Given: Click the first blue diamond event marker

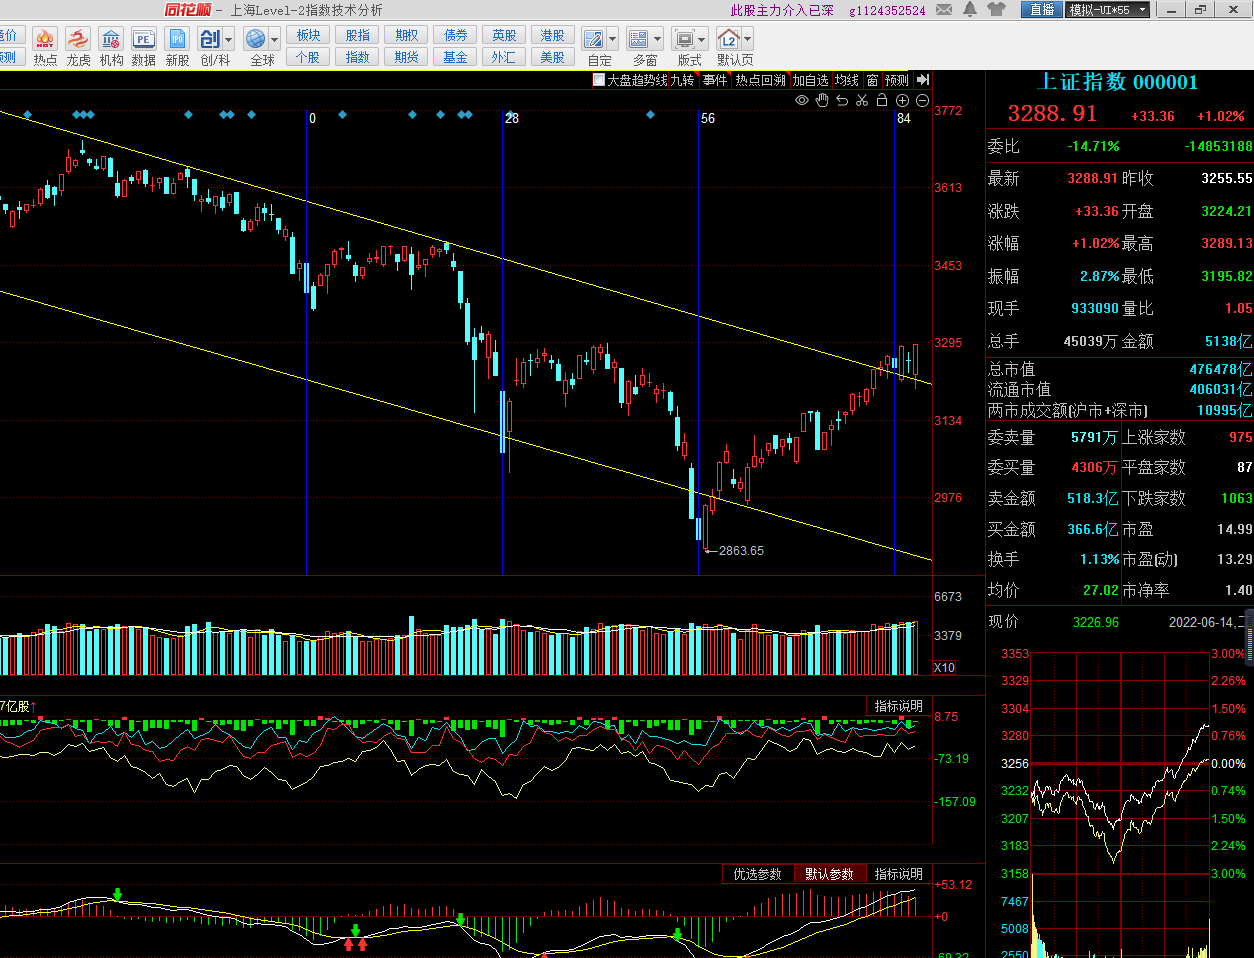Looking at the screenshot, I should (x=27, y=115).
